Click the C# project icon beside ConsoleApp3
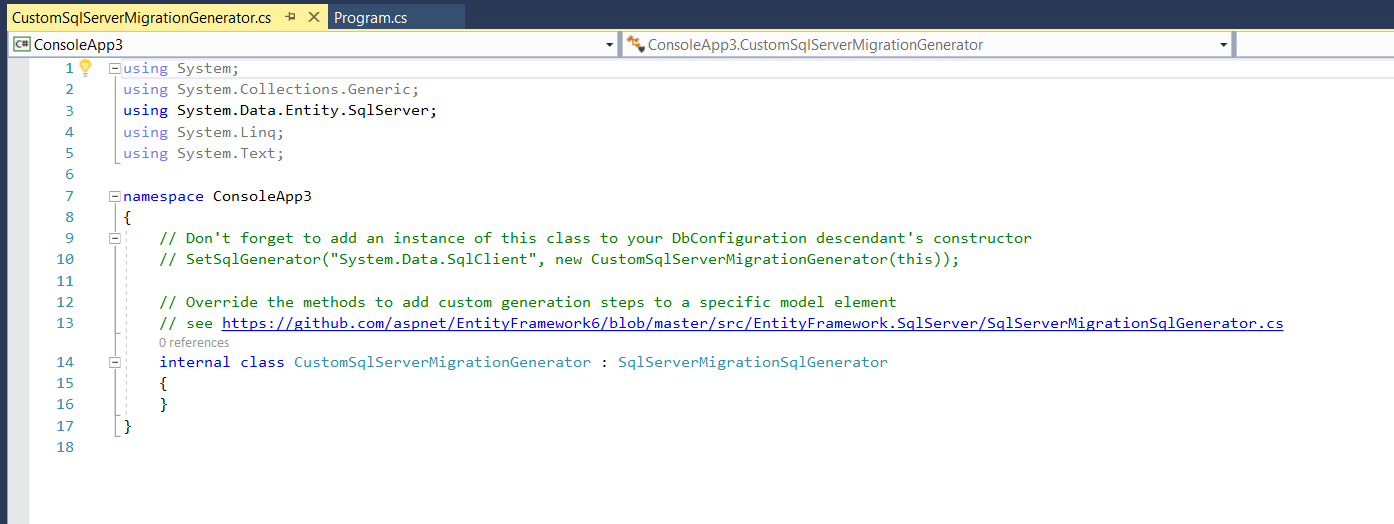This screenshot has height=524, width=1394. point(22,44)
